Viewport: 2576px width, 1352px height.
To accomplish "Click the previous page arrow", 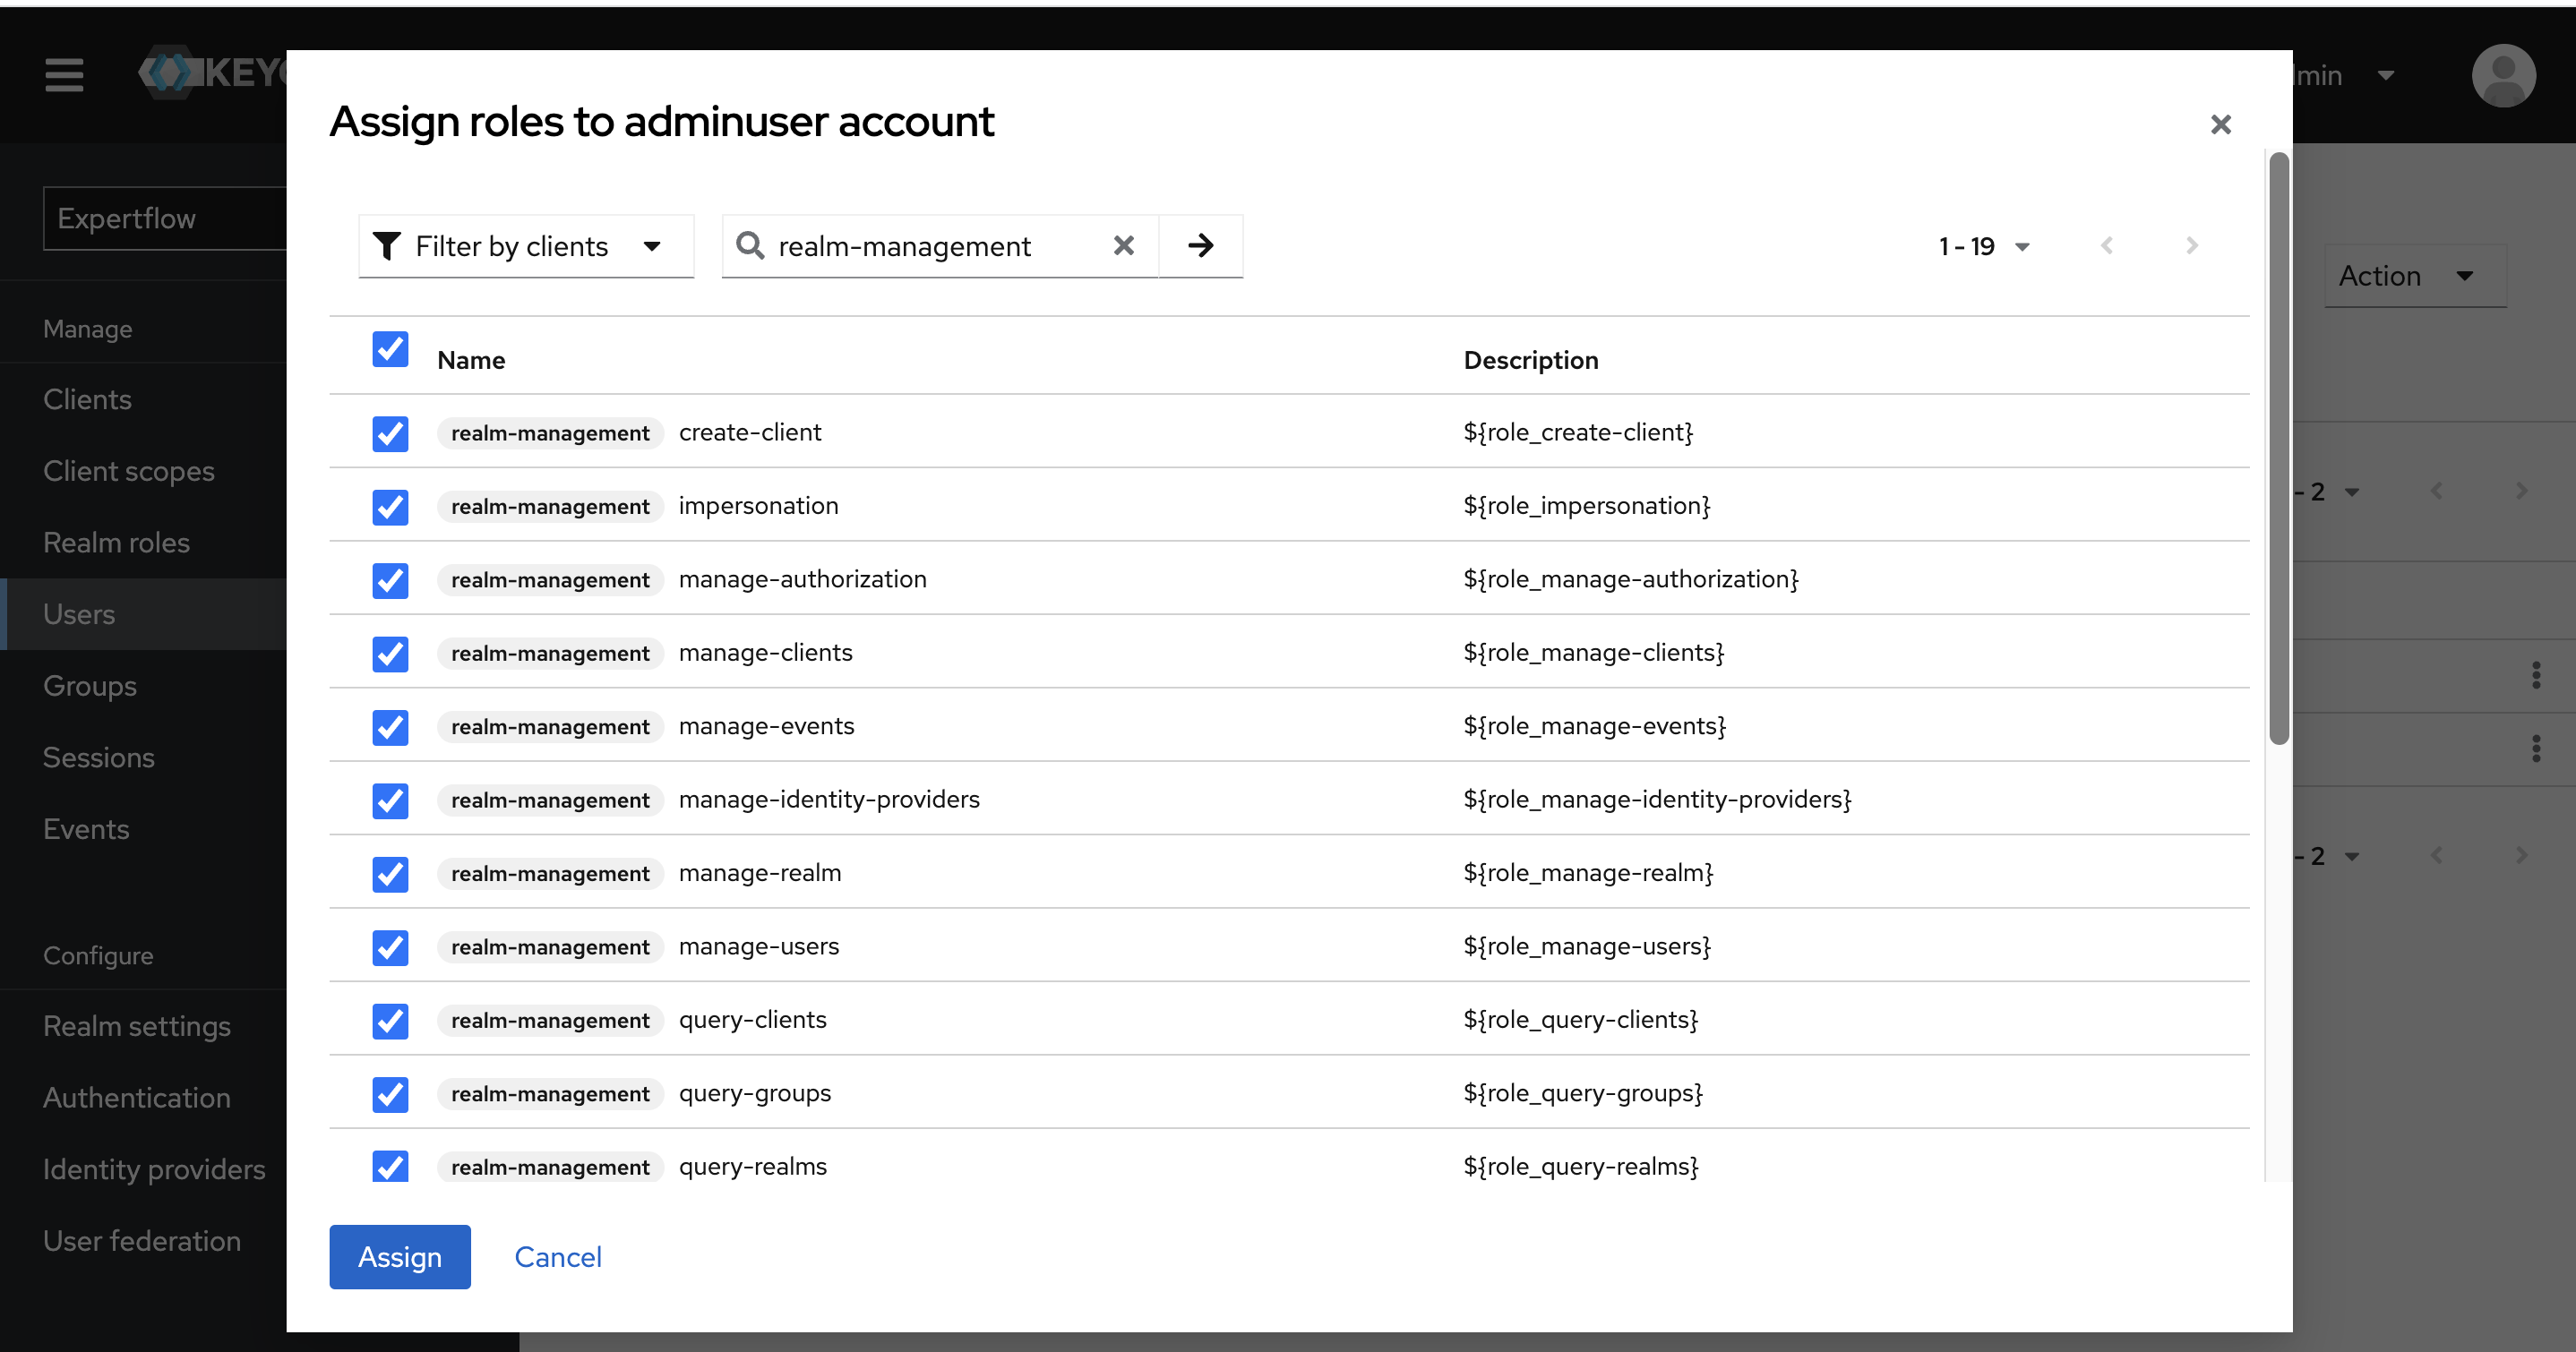I will tap(2107, 245).
